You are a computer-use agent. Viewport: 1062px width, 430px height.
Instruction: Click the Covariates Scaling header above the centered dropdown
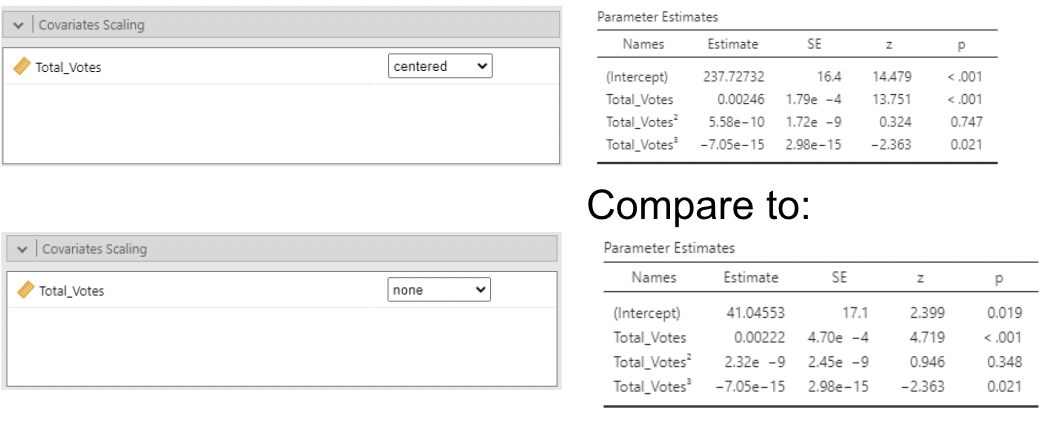pyautogui.click(x=91, y=25)
